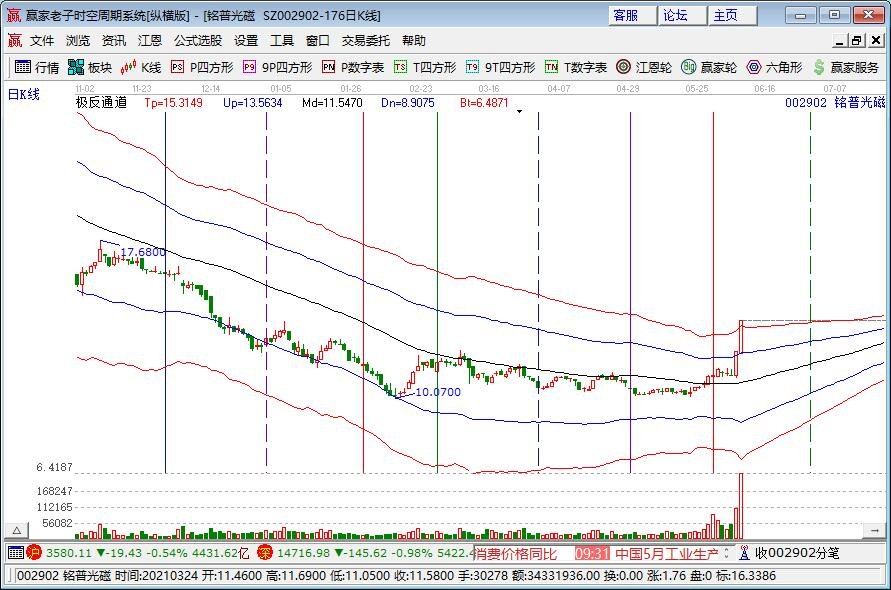
Task: Click the 主页 homepage button
Action: tap(732, 15)
